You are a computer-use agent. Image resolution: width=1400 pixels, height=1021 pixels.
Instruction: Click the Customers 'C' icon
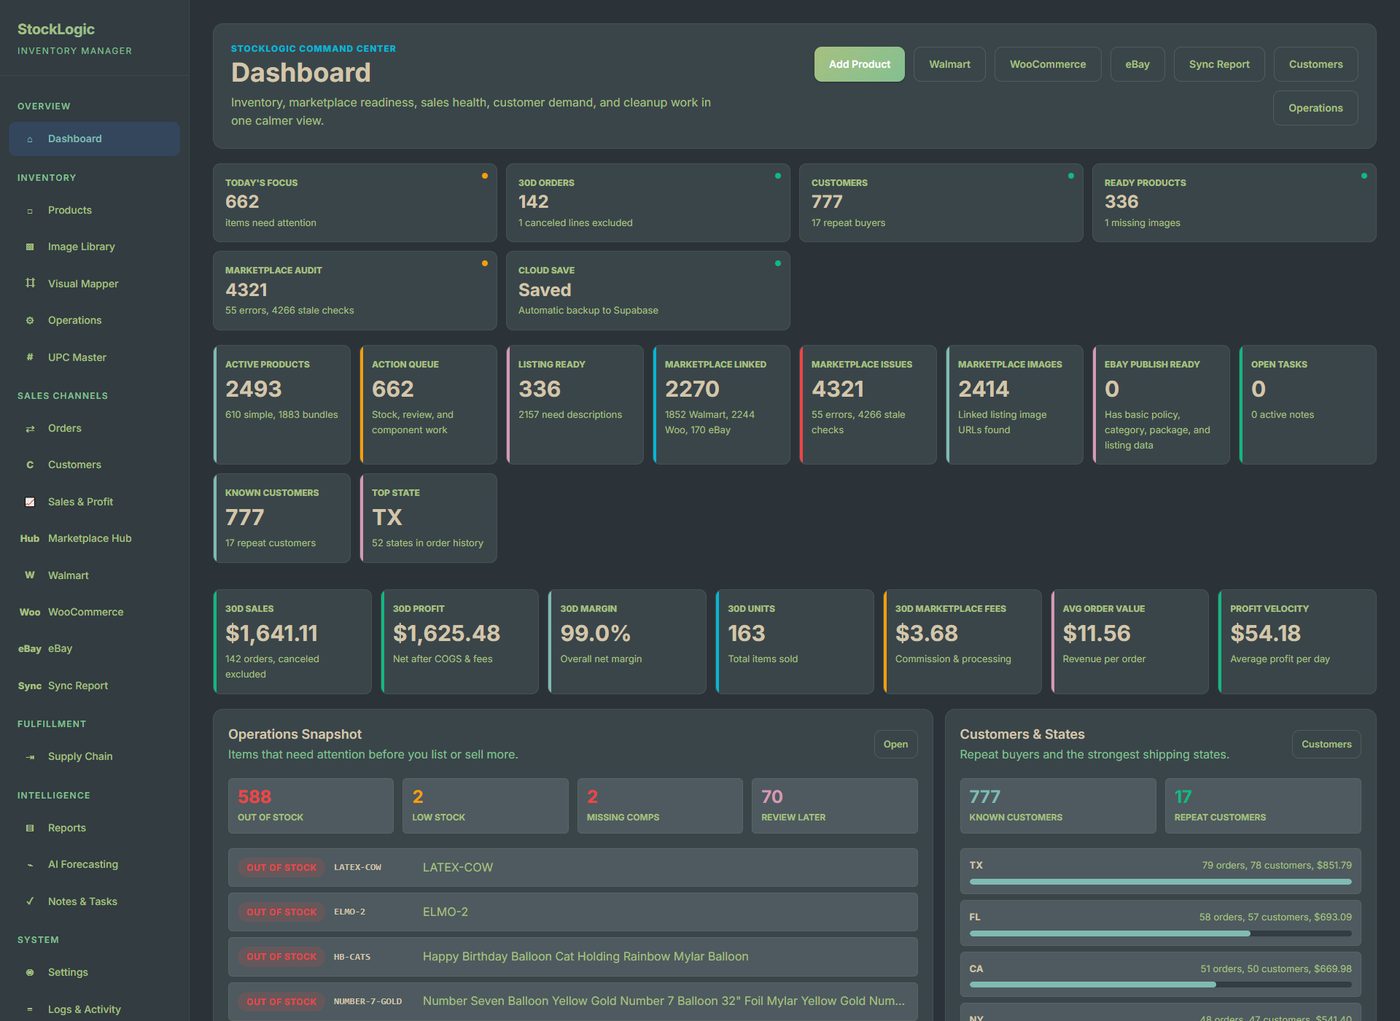[x=30, y=465]
